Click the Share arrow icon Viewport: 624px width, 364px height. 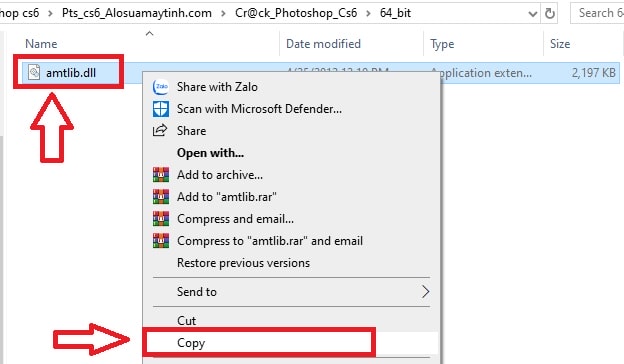[x=160, y=130]
